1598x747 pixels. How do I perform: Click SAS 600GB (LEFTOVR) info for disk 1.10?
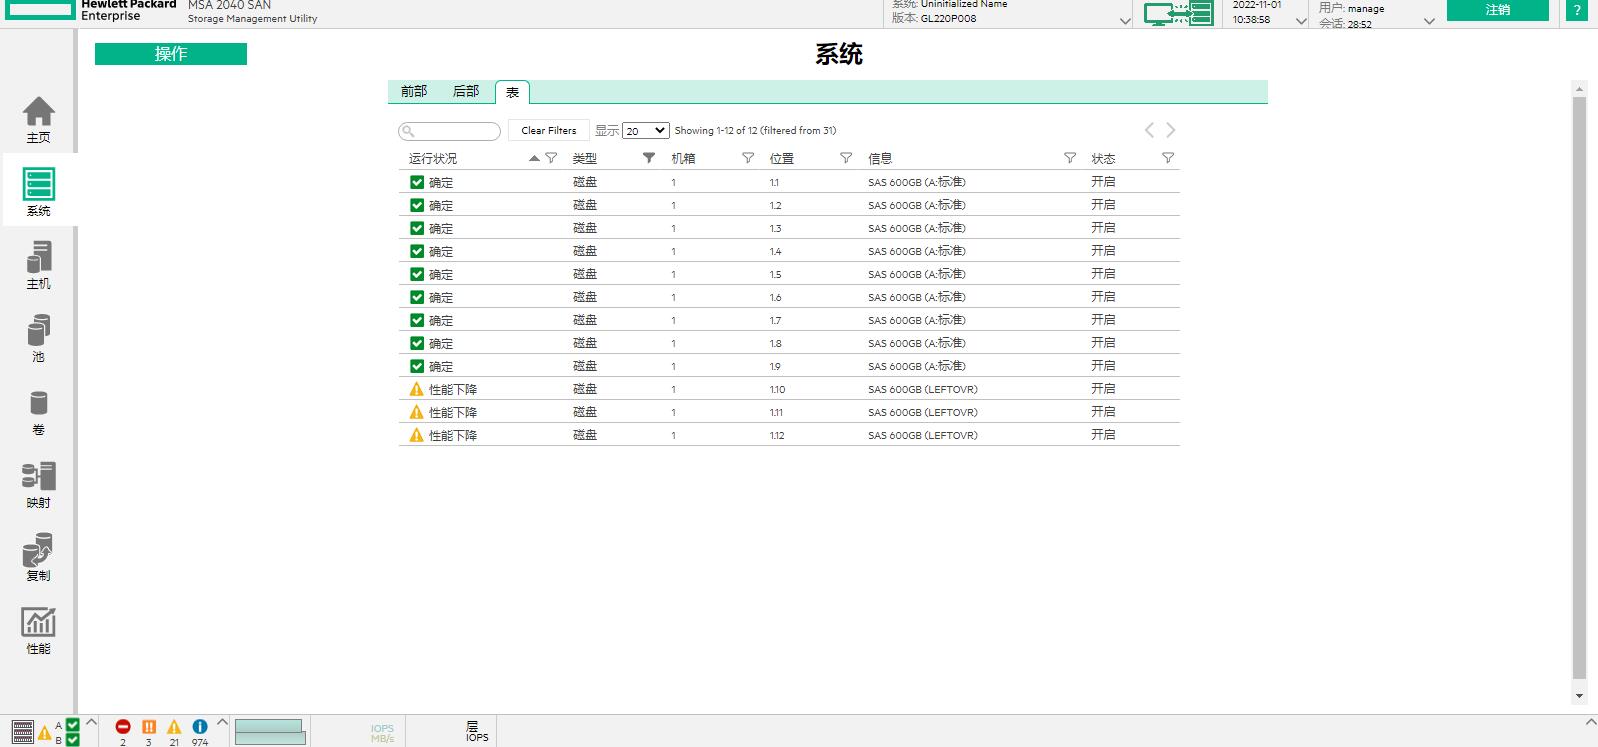[923, 389]
